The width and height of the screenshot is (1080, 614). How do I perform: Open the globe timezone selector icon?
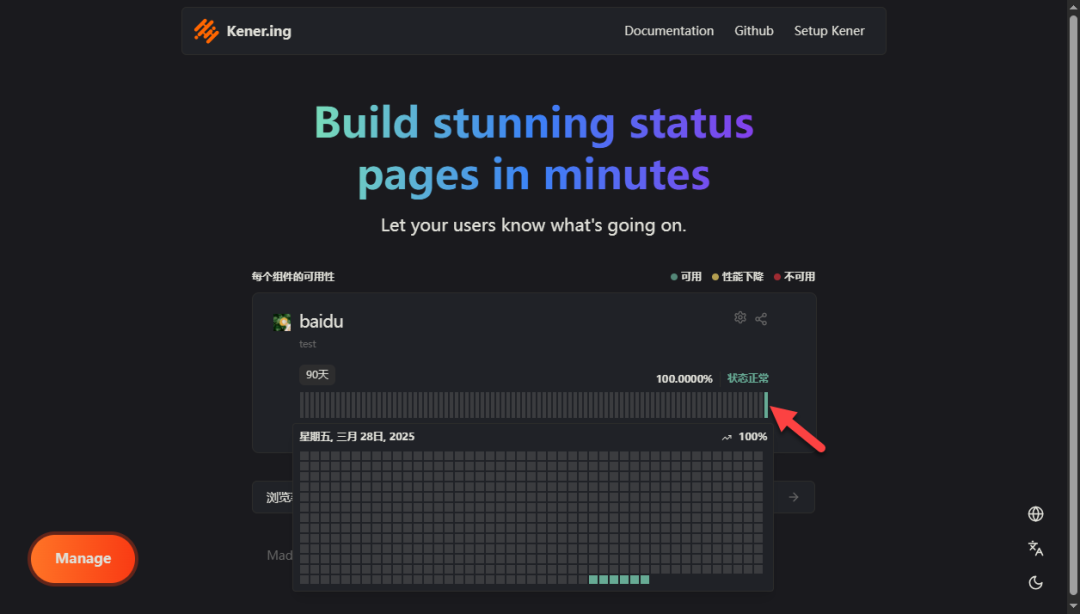[1035, 514]
